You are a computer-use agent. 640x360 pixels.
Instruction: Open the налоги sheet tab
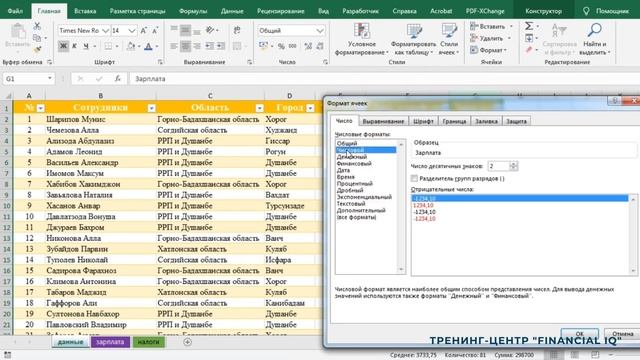(148, 342)
